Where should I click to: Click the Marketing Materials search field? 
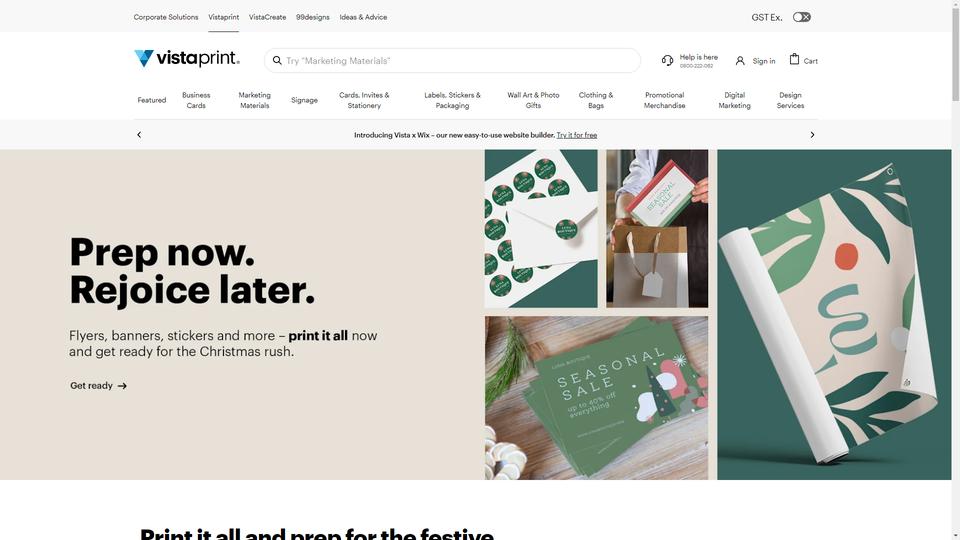pos(452,61)
